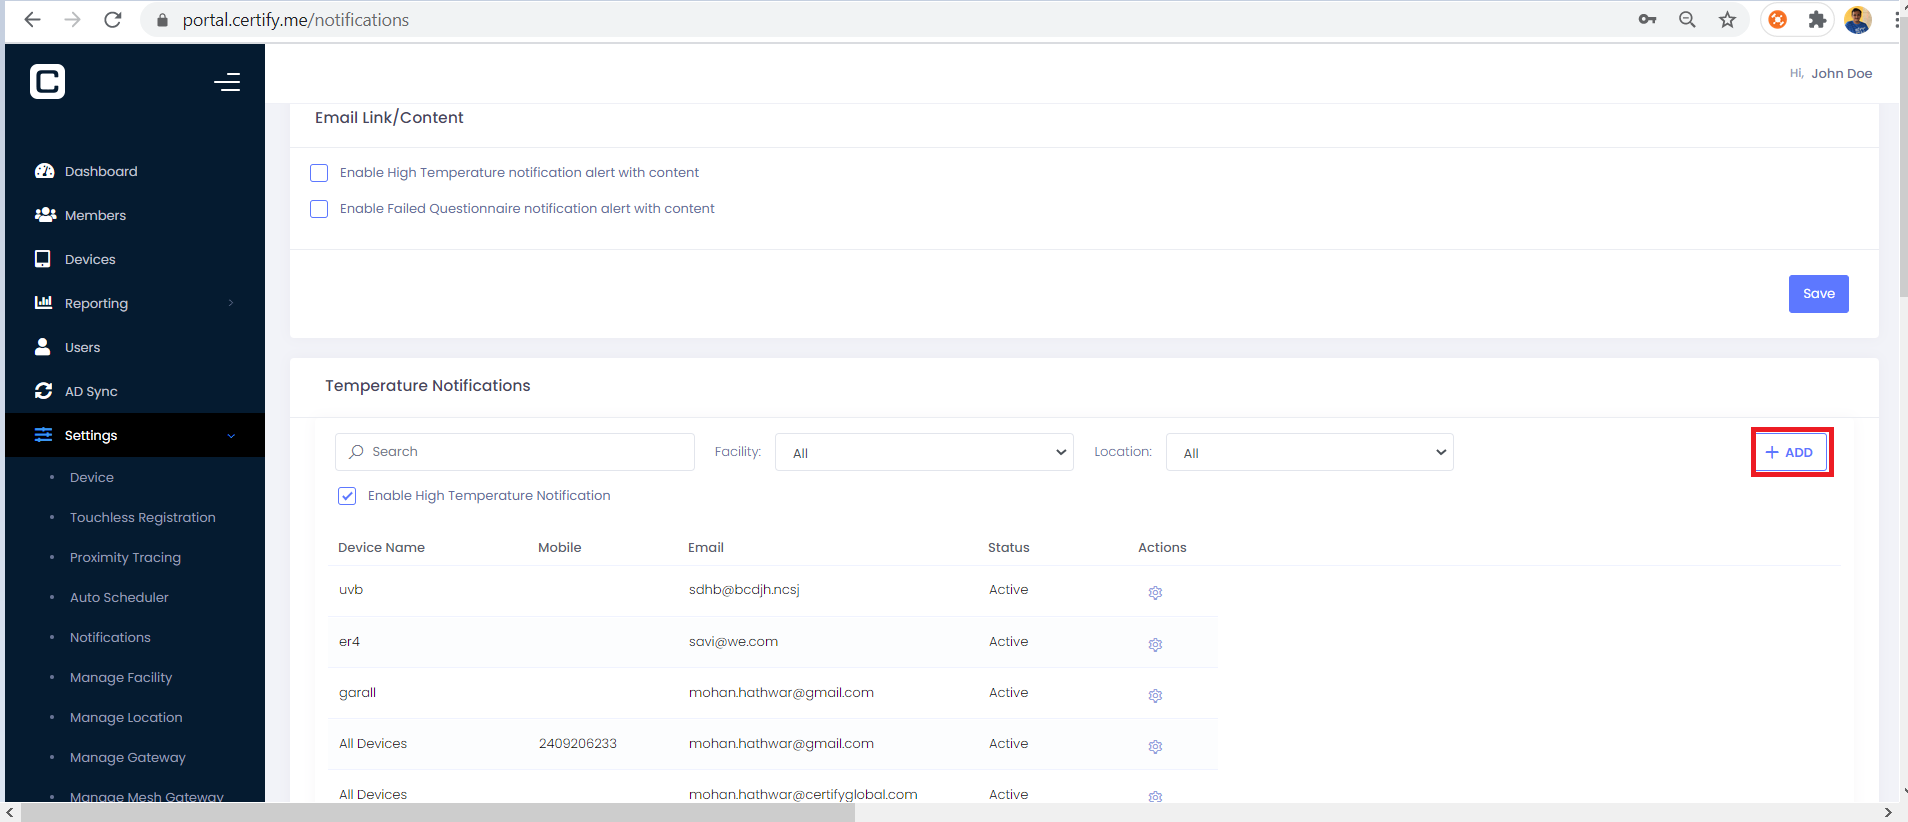
Task: Open Manage Facility settings
Action: [x=121, y=677]
